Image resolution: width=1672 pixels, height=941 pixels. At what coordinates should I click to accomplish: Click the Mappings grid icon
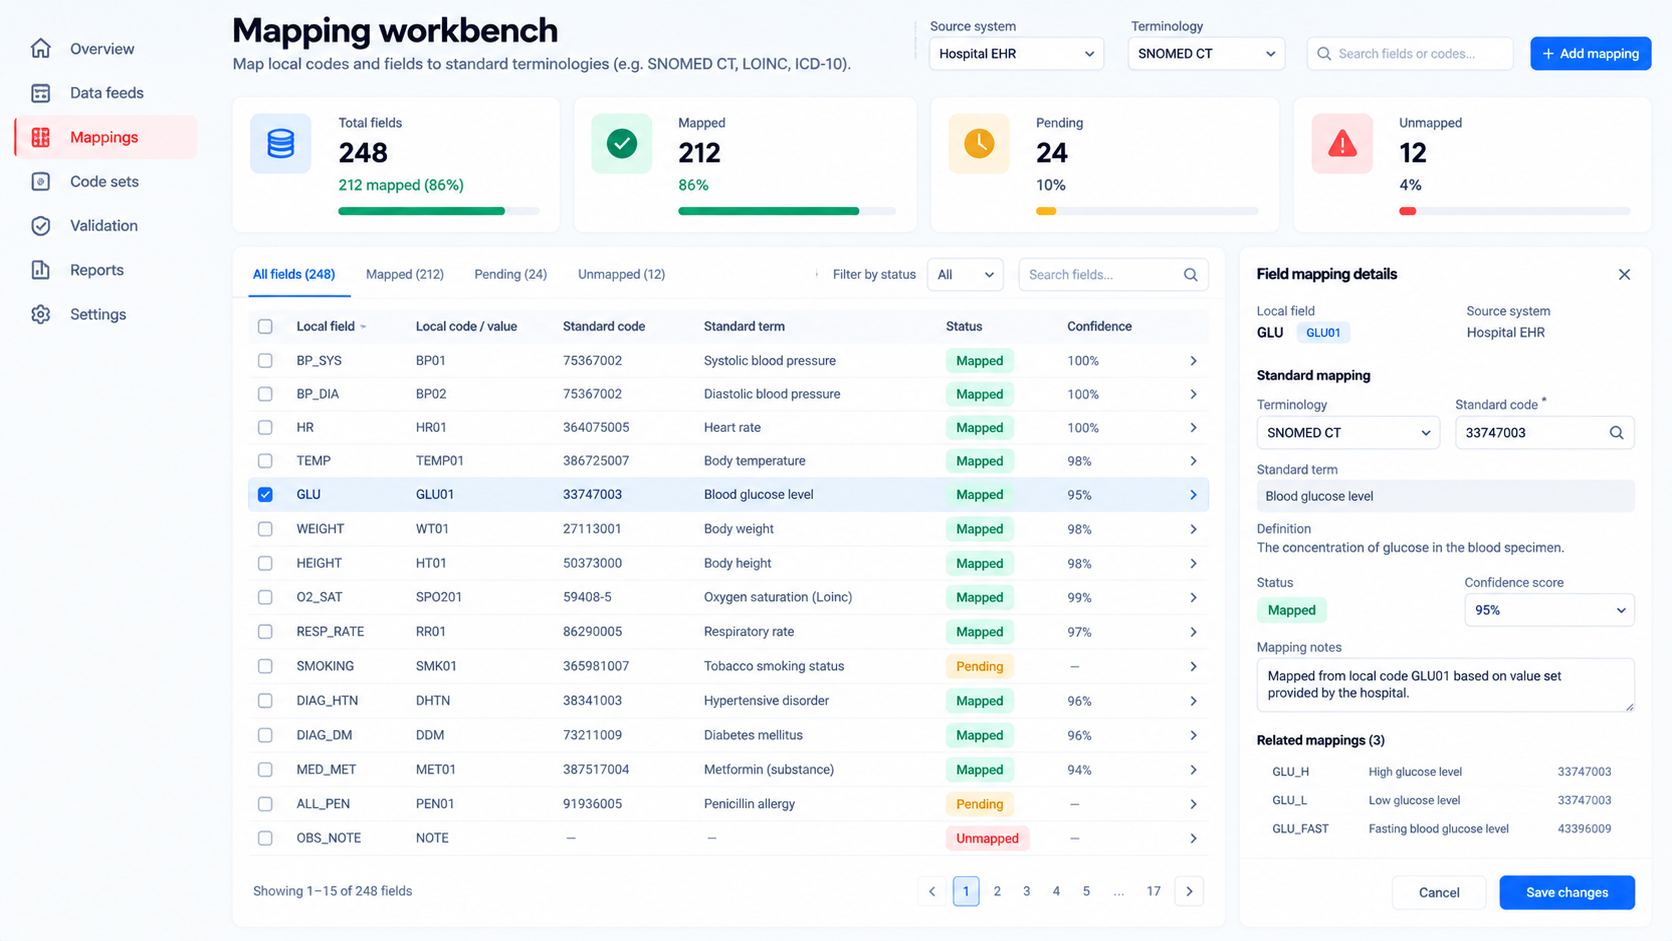tap(41, 137)
